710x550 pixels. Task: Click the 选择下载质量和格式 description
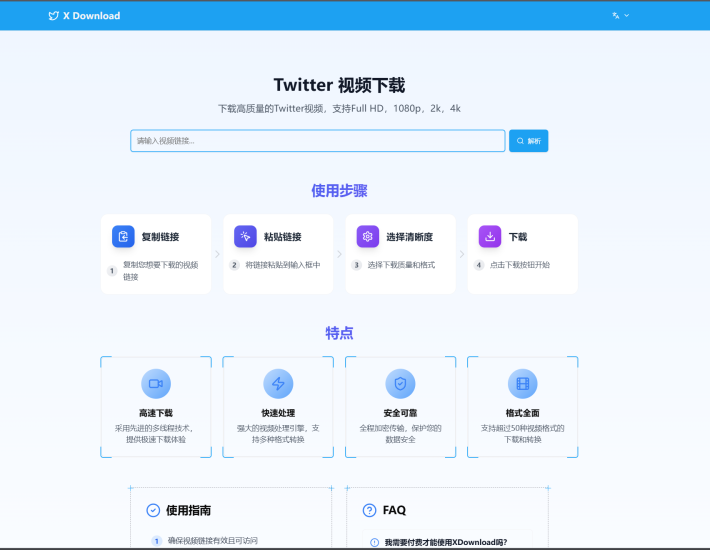(x=401, y=265)
